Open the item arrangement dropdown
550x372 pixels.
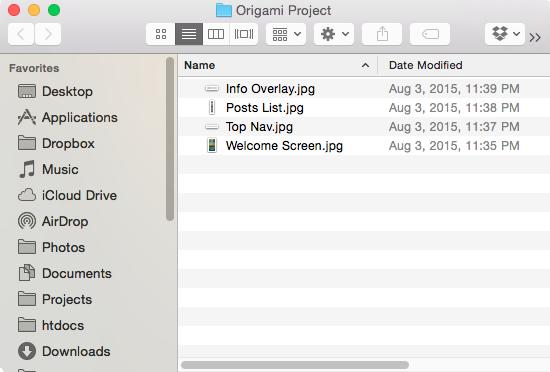point(286,34)
